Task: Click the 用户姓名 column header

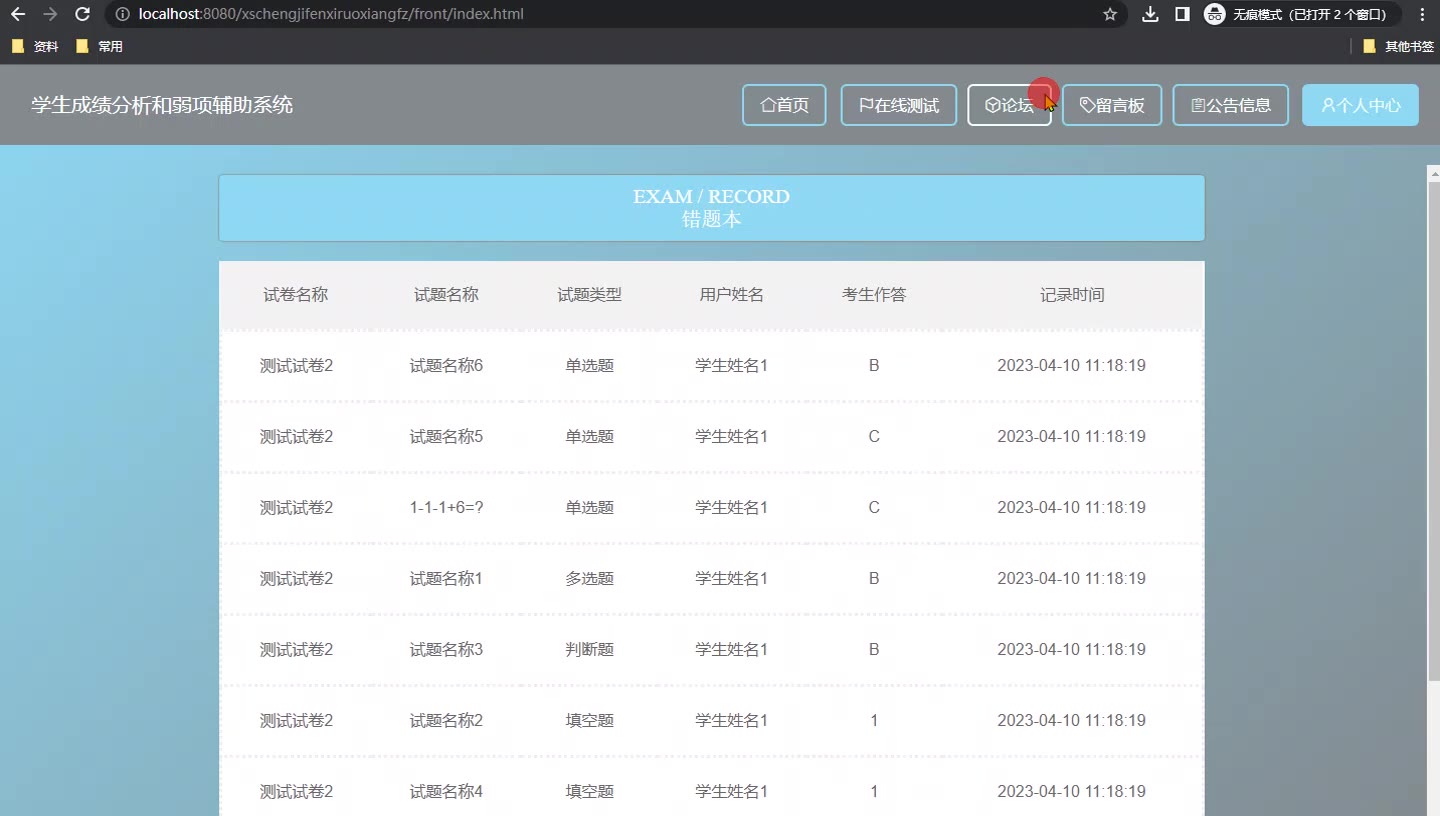Action: coord(731,295)
